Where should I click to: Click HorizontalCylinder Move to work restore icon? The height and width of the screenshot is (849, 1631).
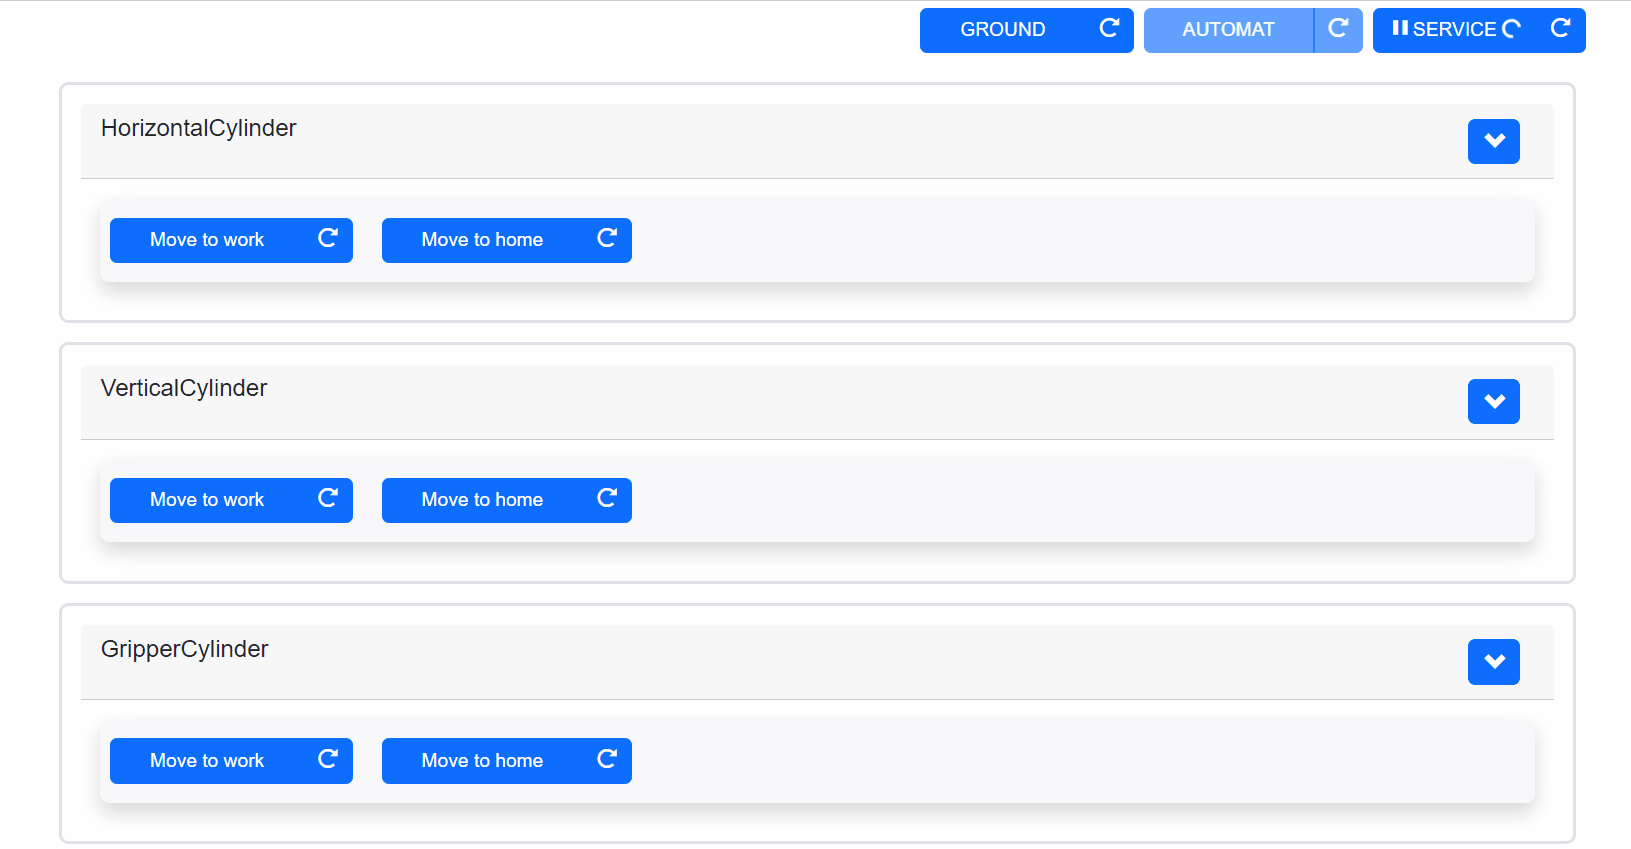coord(328,238)
